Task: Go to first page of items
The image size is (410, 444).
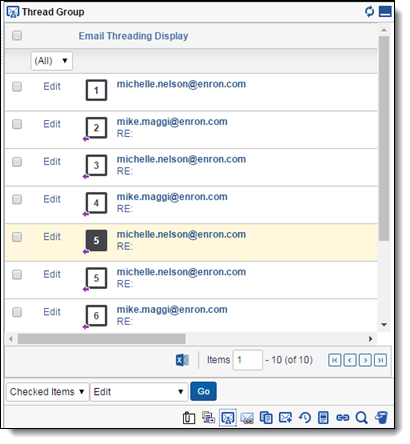Action: point(334,360)
